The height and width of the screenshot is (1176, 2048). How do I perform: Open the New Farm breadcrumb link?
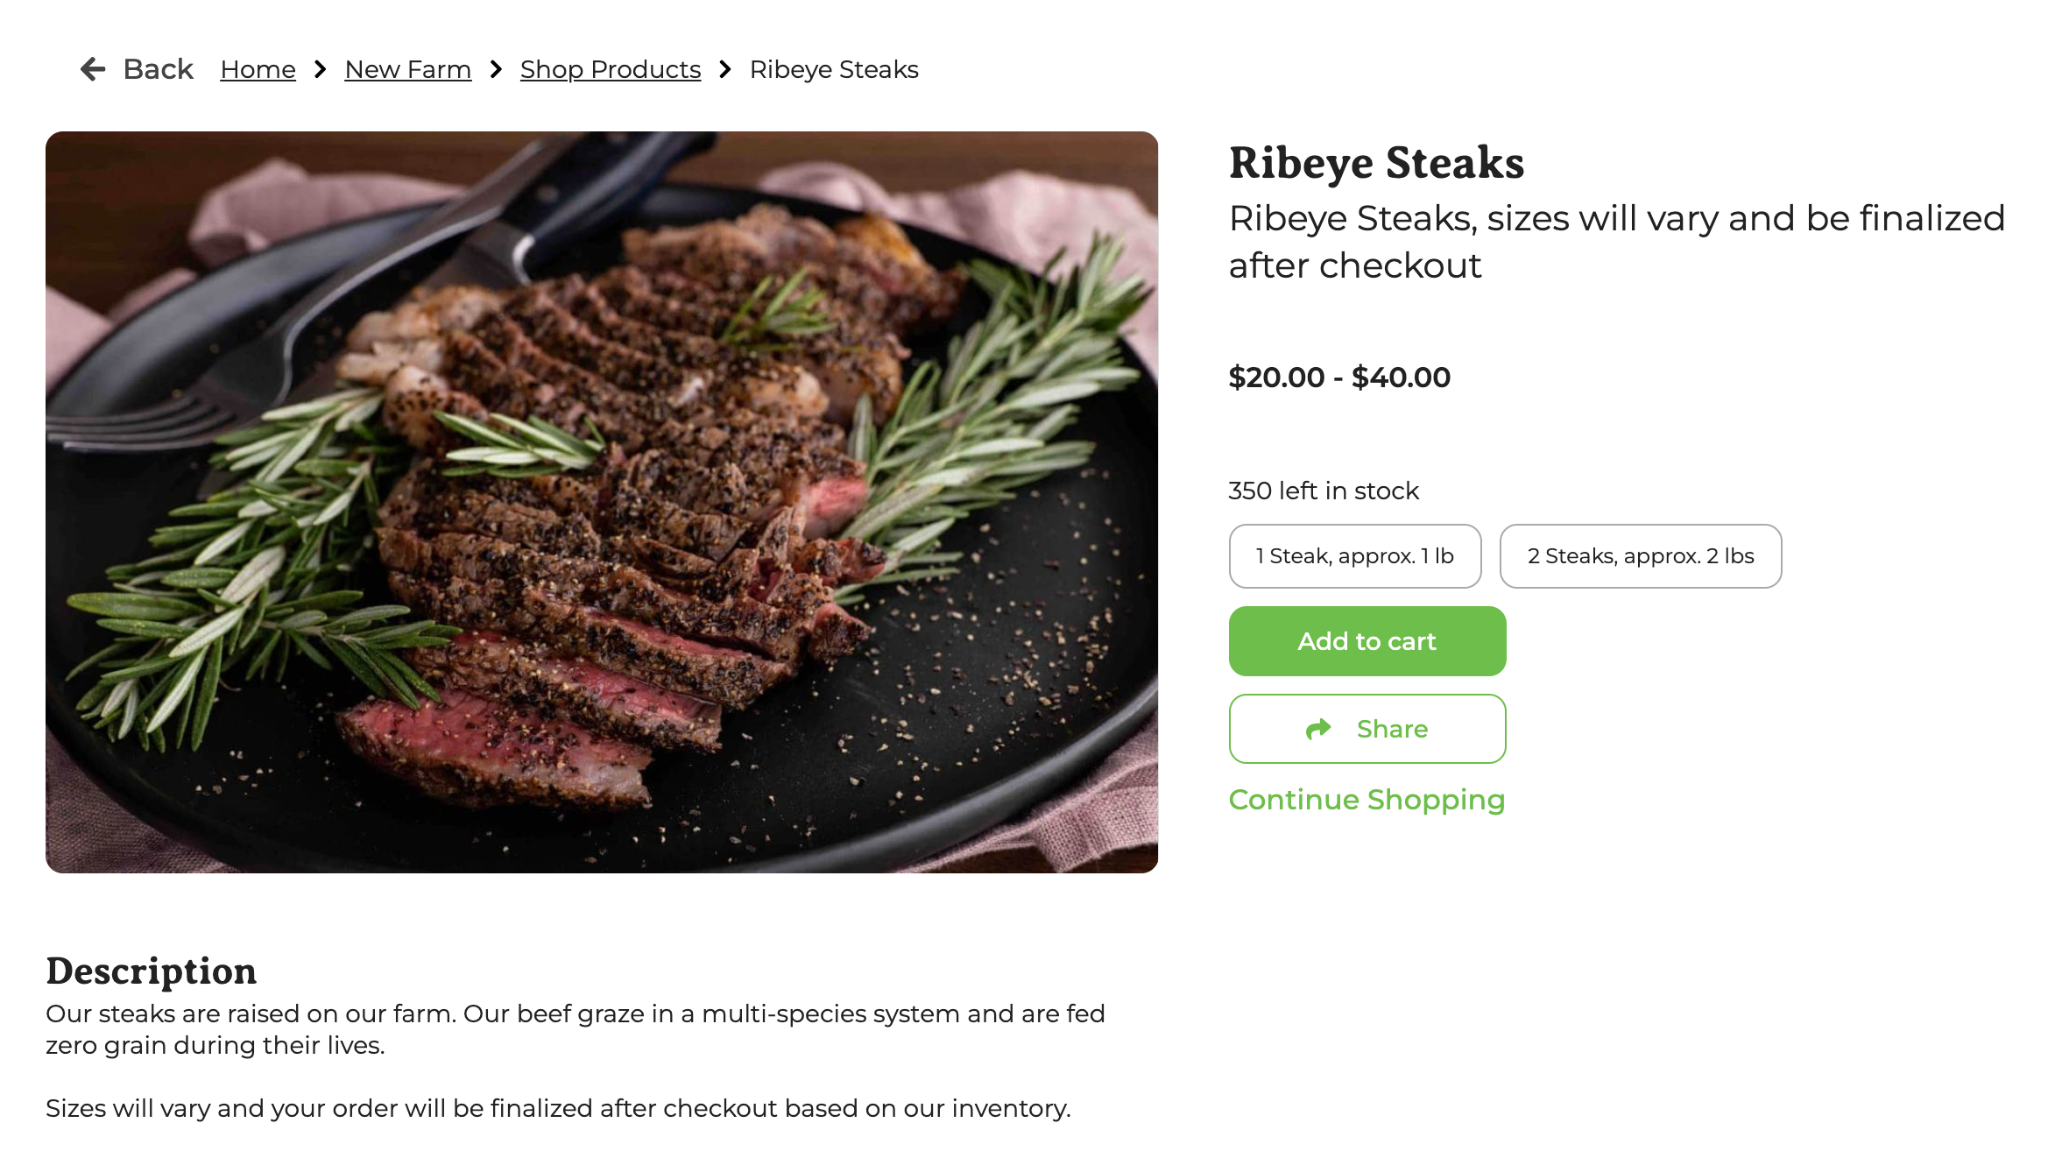point(408,69)
